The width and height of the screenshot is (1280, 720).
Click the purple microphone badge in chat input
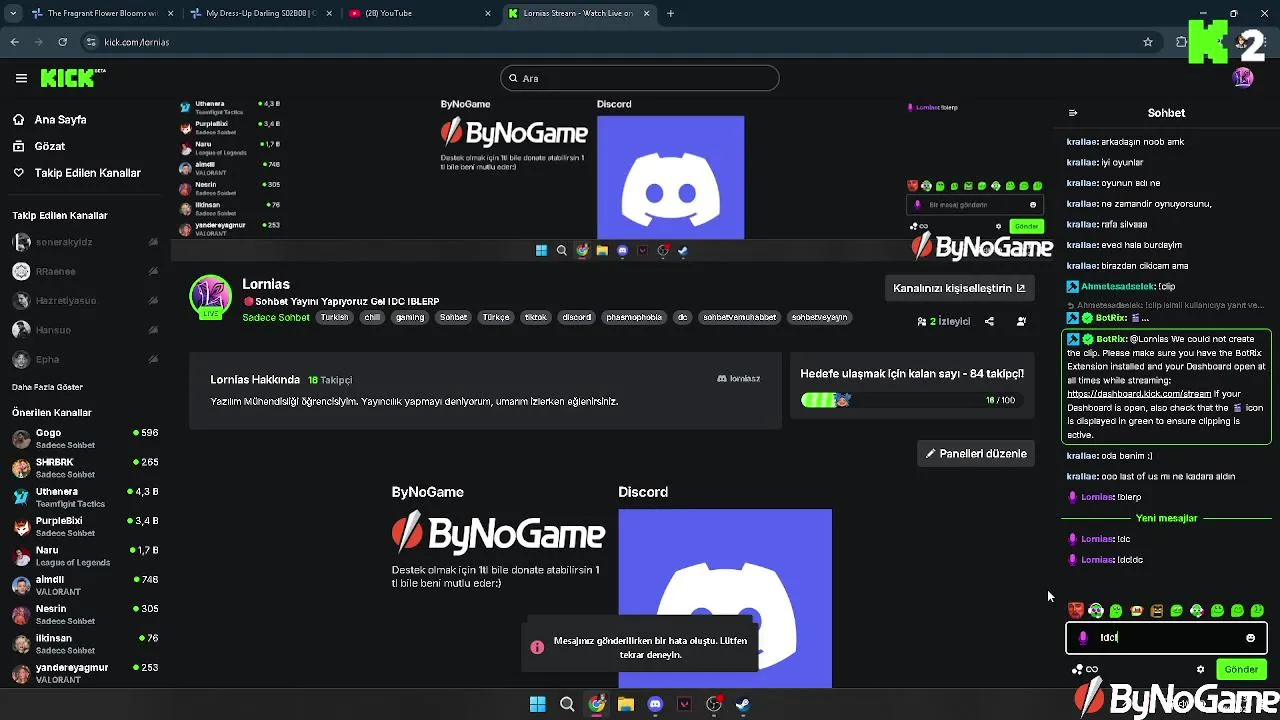1083,637
